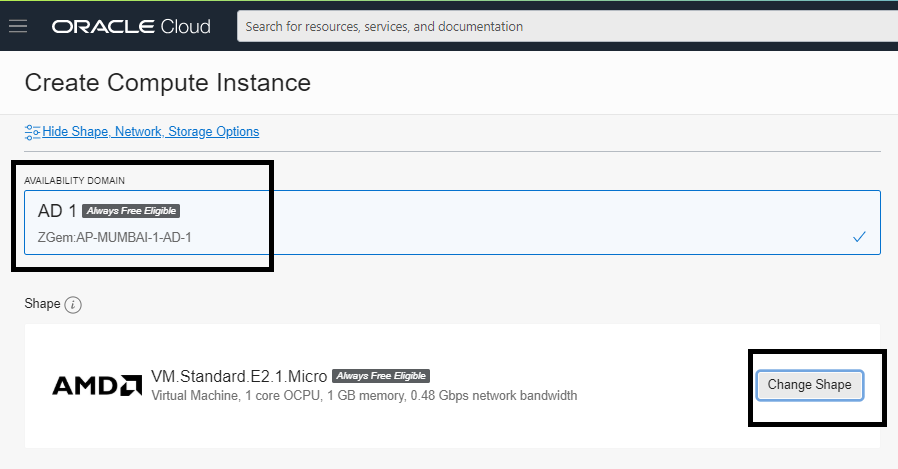The image size is (898, 469).
Task: Click the AMD processor logo
Action: 97,386
